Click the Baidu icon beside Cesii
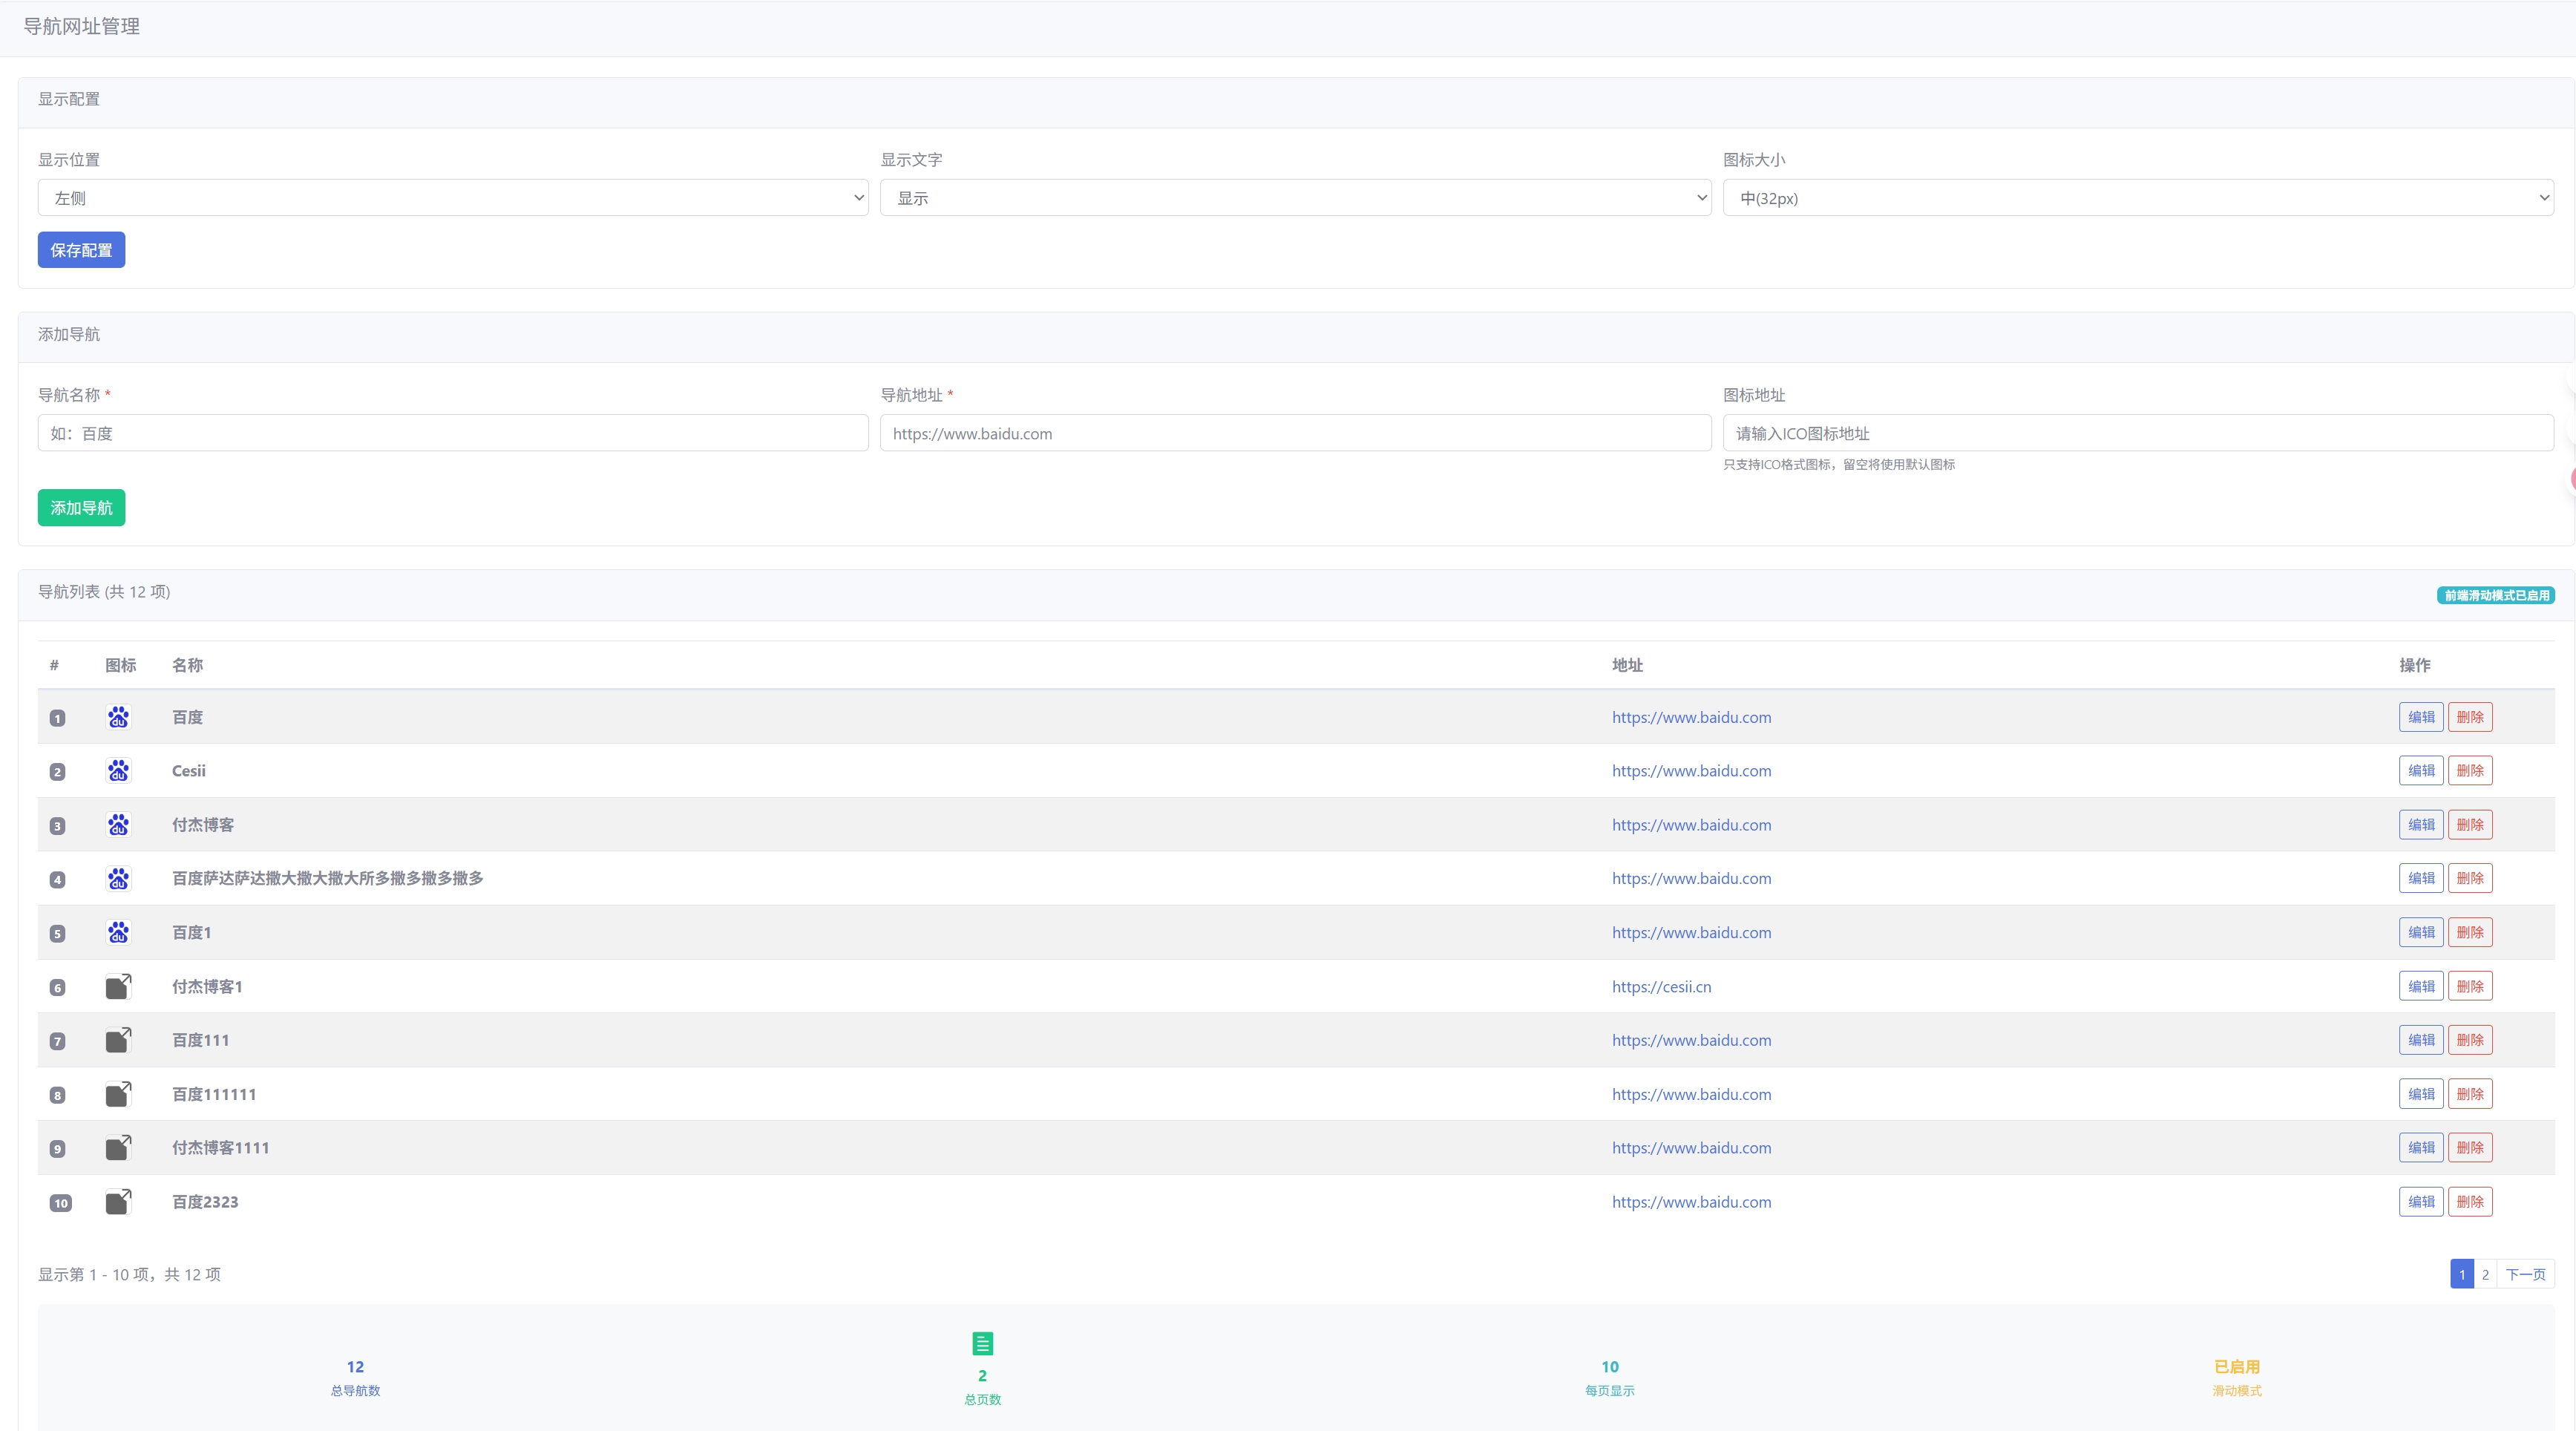The height and width of the screenshot is (1431, 2576). click(118, 771)
